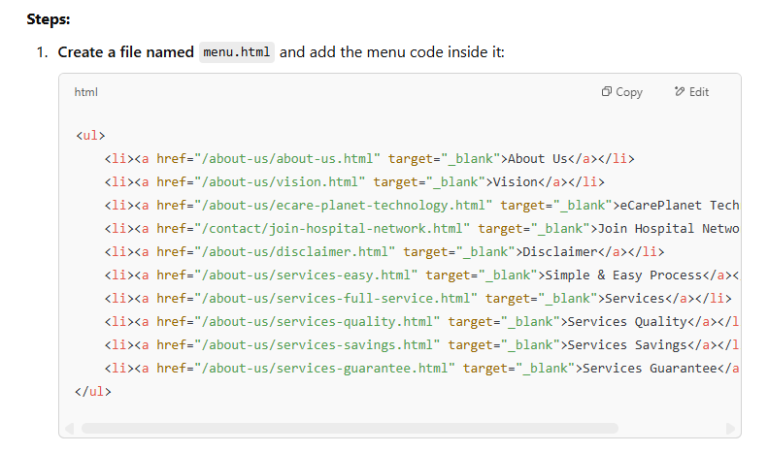The height and width of the screenshot is (453, 768).
Task: Click the 'Vision' anchor text in code
Action: (x=515, y=181)
